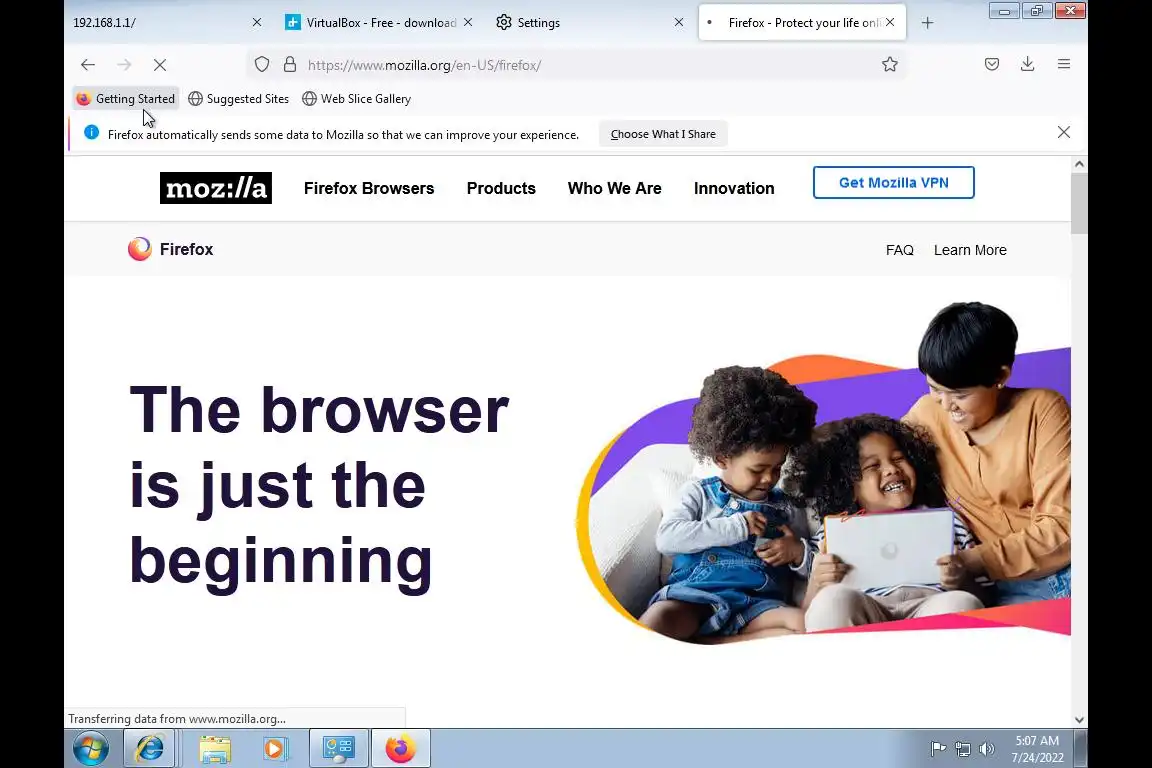Screen dimensions: 1152x768
Task: Close the 192.168.1.1 tab
Action: (256, 23)
